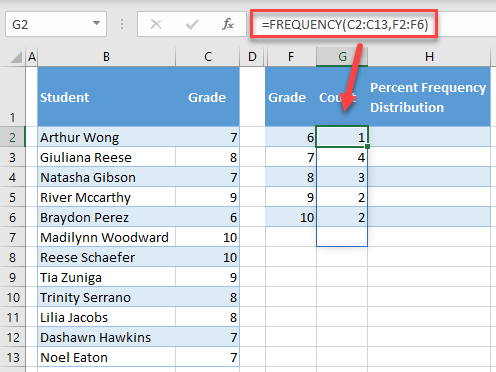Click the Grade header in column F
496x372 pixels.
(291, 97)
